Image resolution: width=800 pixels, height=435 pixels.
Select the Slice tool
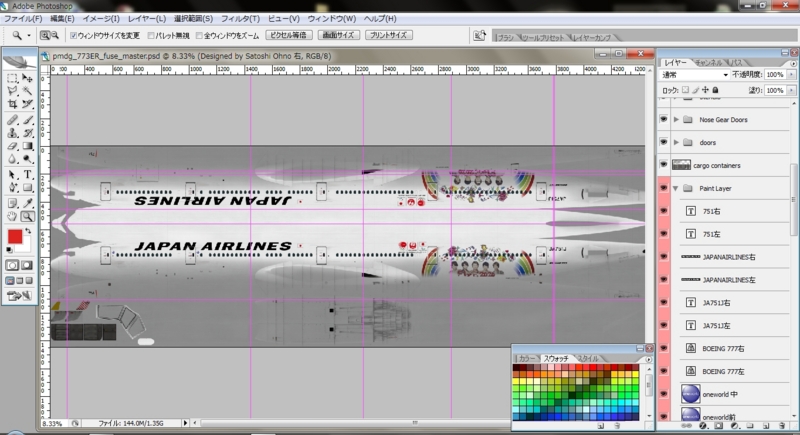[x=28, y=104]
